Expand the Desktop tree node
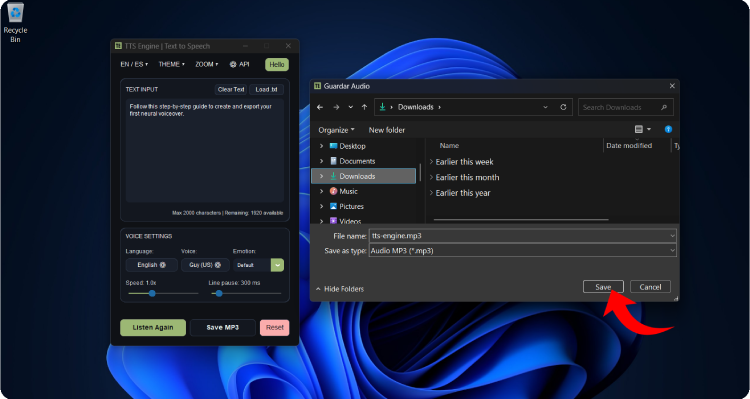750x399 pixels. (x=321, y=146)
